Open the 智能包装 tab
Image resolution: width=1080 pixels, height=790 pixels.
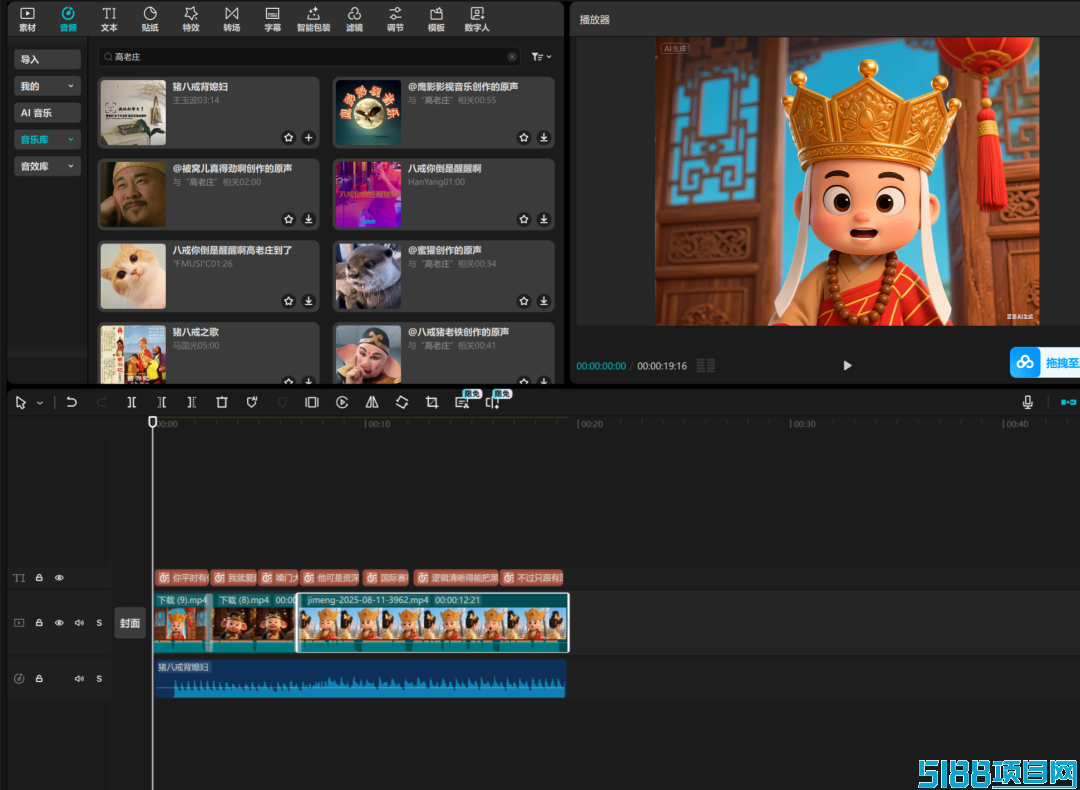coord(313,19)
